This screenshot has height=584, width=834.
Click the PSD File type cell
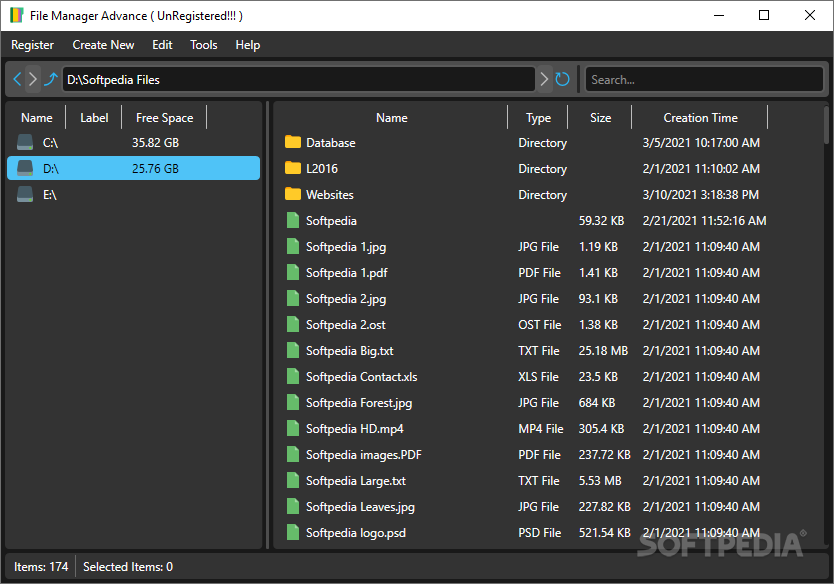point(539,532)
